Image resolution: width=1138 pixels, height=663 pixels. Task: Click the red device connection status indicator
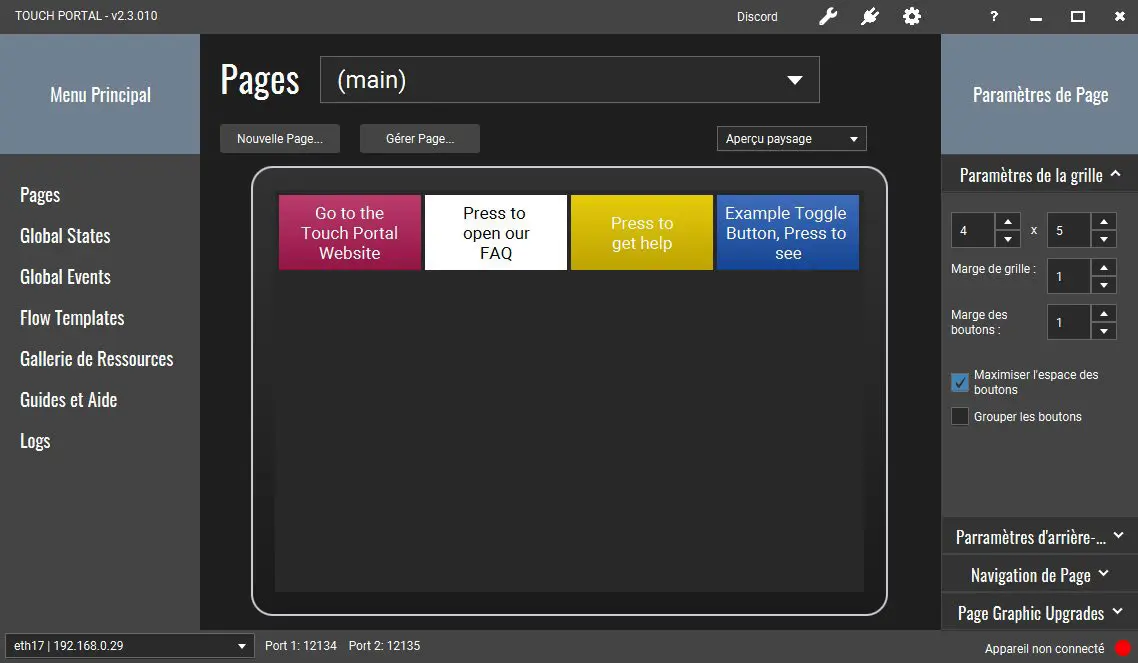tap(1123, 648)
